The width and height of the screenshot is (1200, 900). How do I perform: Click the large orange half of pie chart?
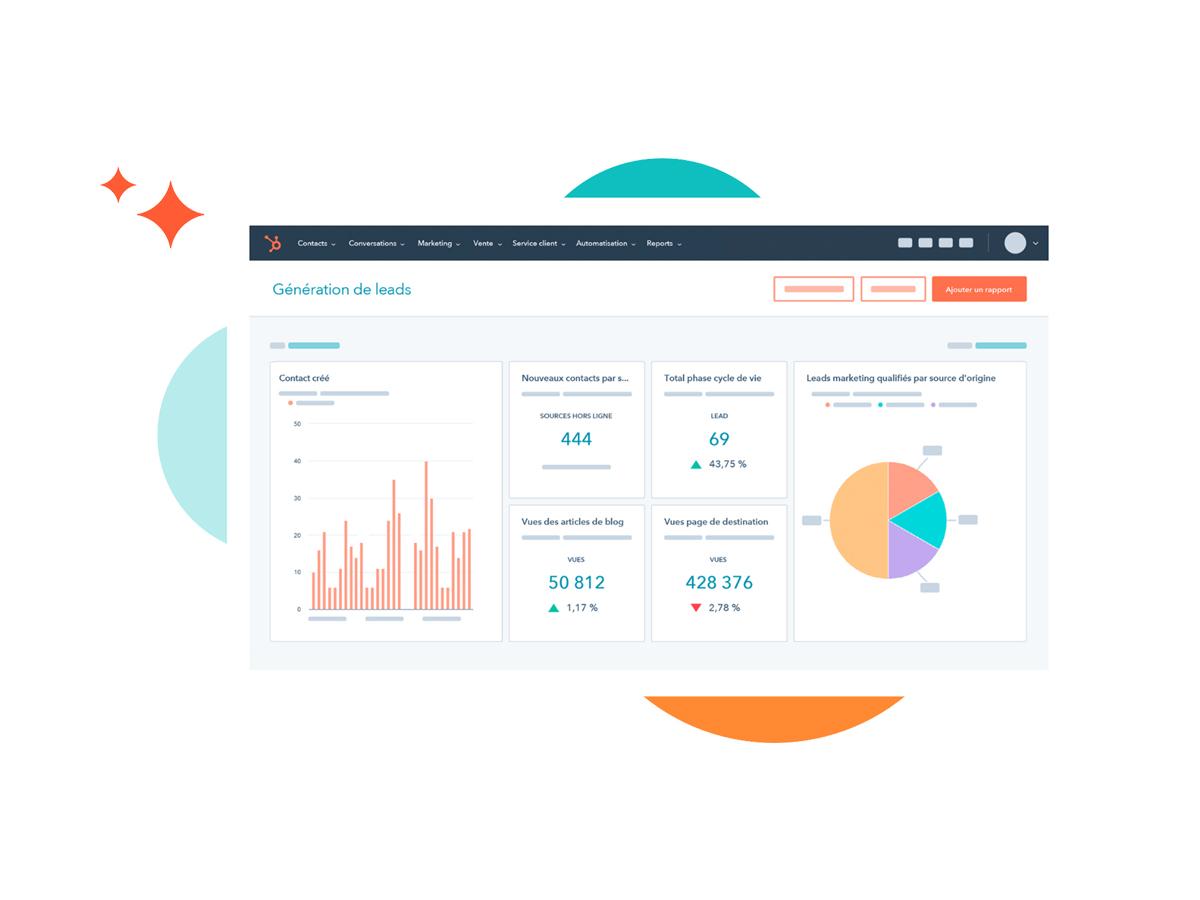pos(859,520)
